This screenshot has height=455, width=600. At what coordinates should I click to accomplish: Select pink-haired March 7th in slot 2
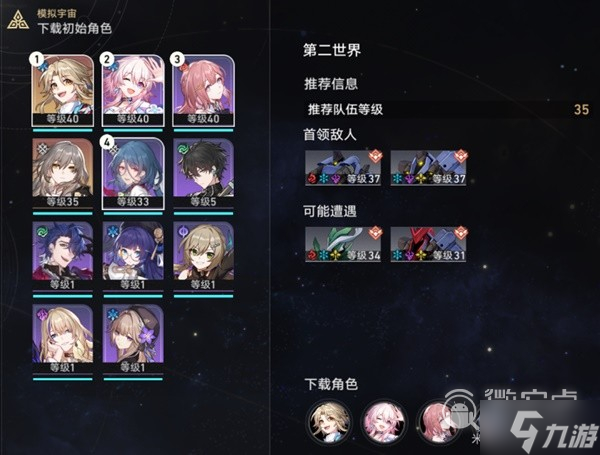click(133, 91)
